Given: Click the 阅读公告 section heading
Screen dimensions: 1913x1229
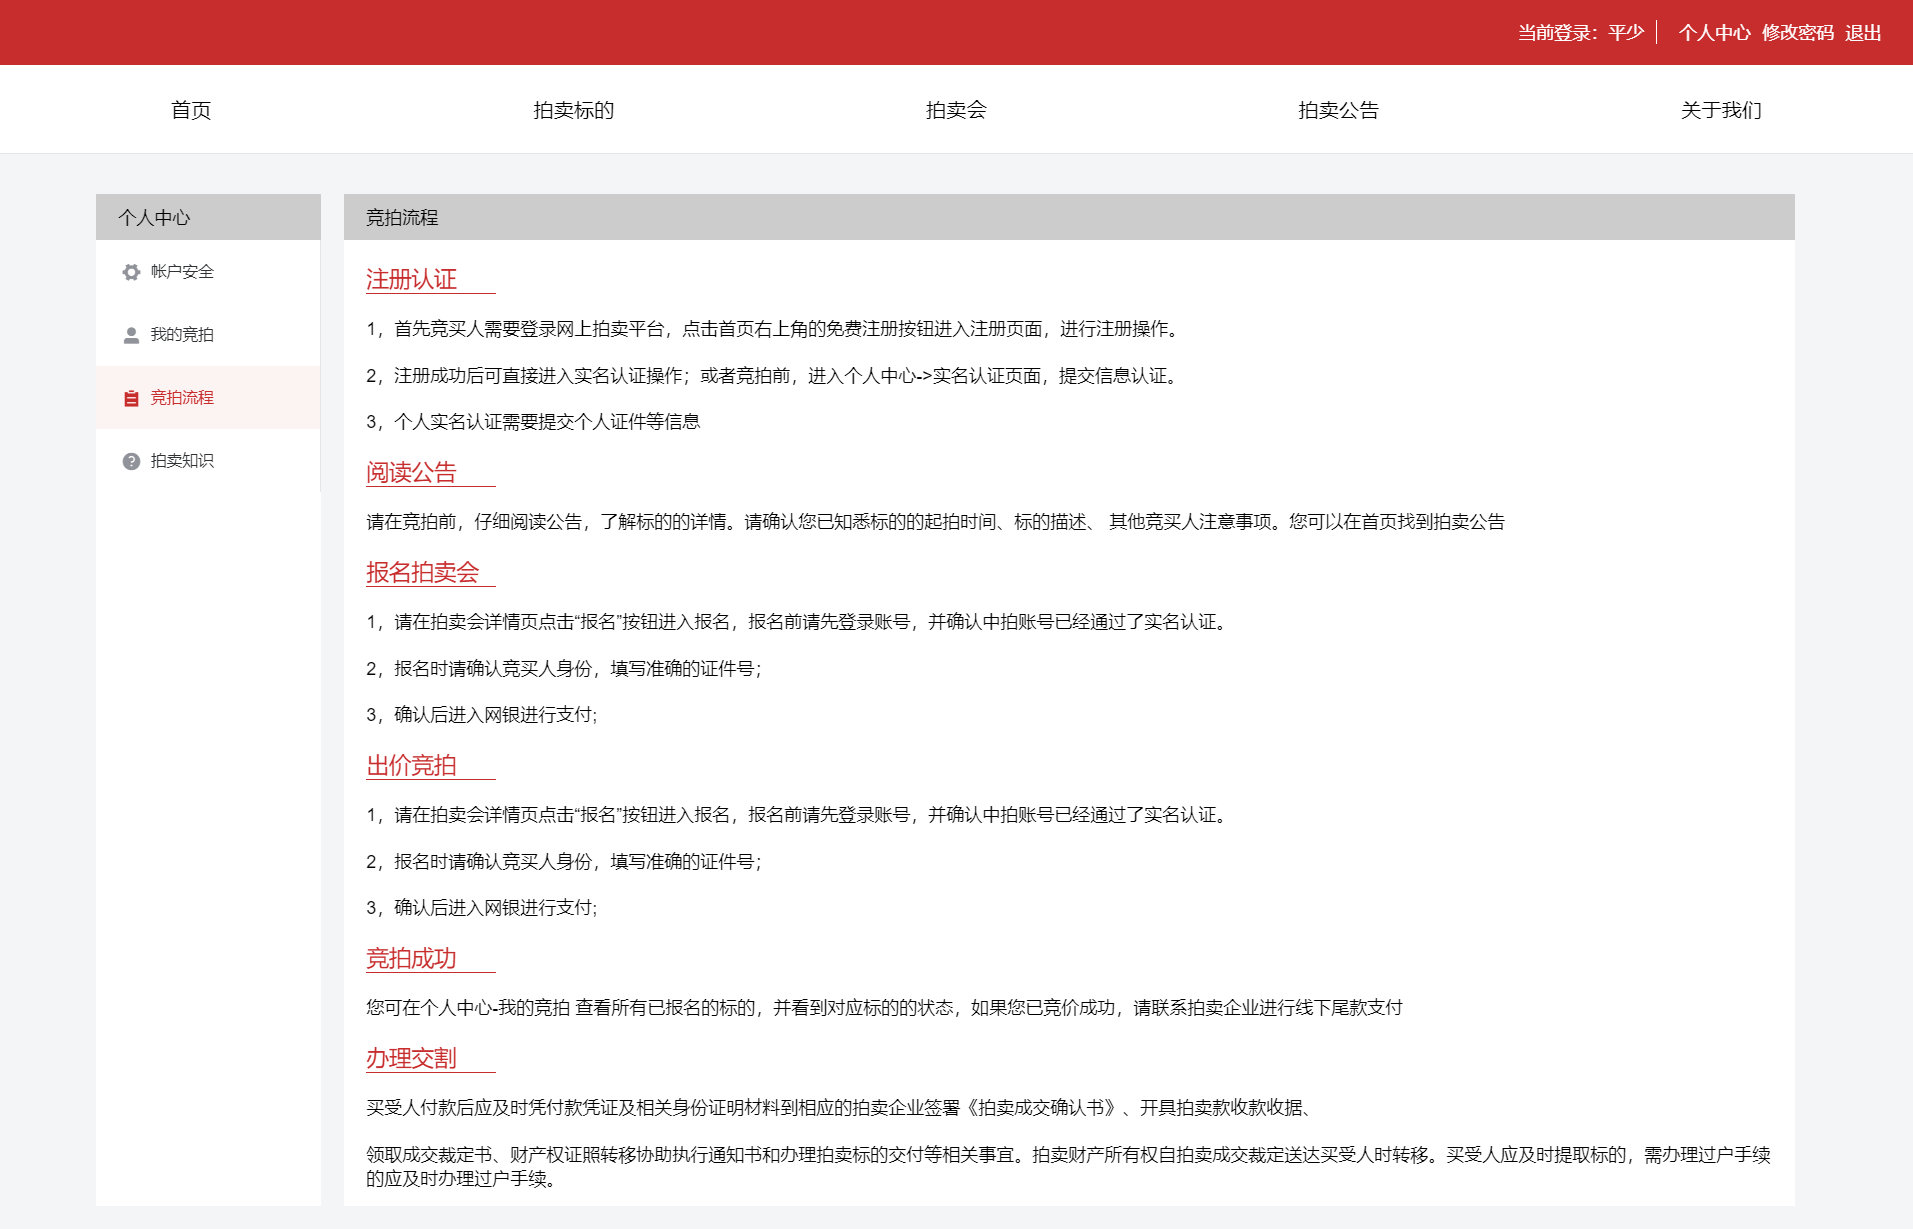Looking at the screenshot, I should (411, 472).
